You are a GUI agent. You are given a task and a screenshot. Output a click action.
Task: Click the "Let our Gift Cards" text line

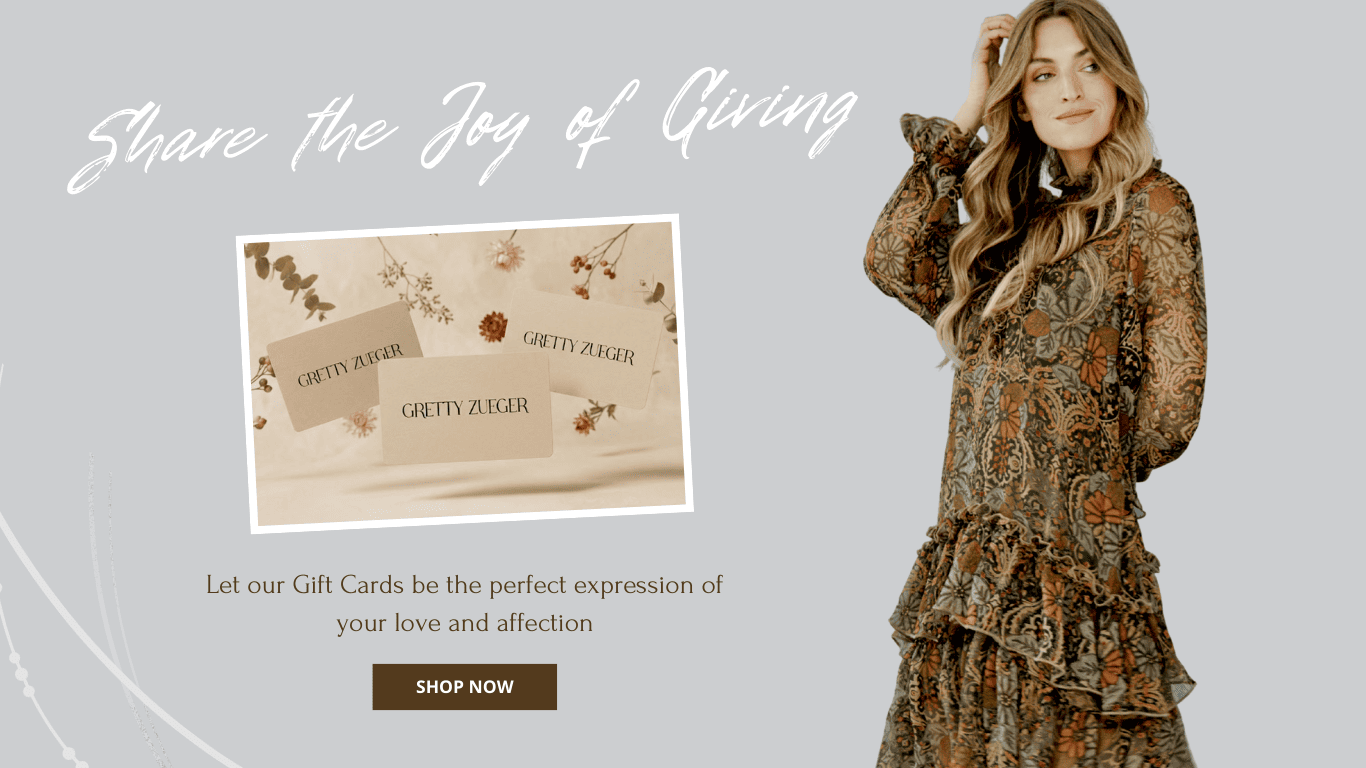pos(464,585)
